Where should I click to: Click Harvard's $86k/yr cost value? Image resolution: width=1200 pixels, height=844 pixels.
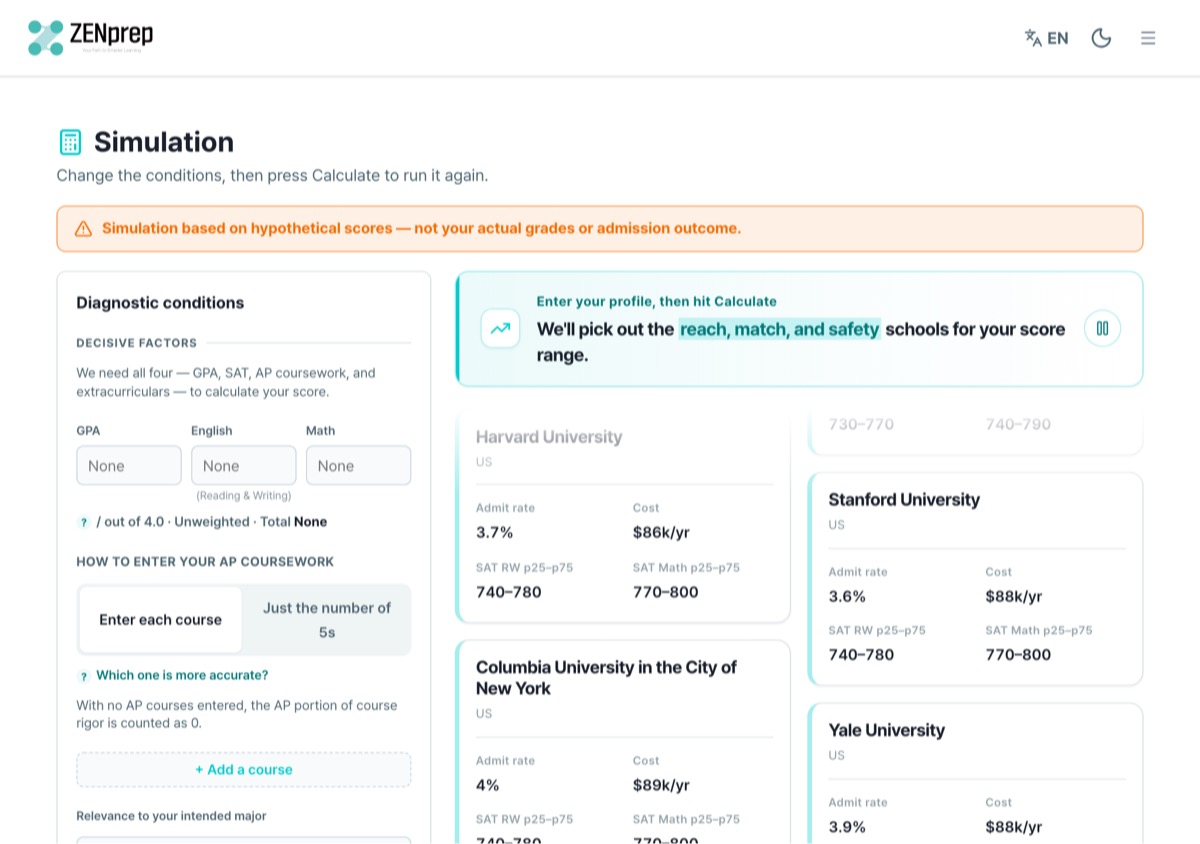click(x=661, y=532)
